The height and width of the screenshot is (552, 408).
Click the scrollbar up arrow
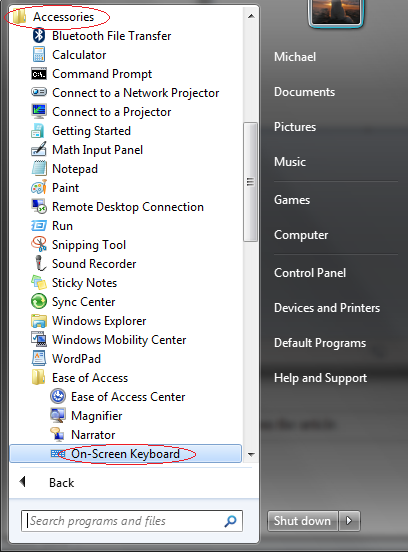tap(251, 16)
